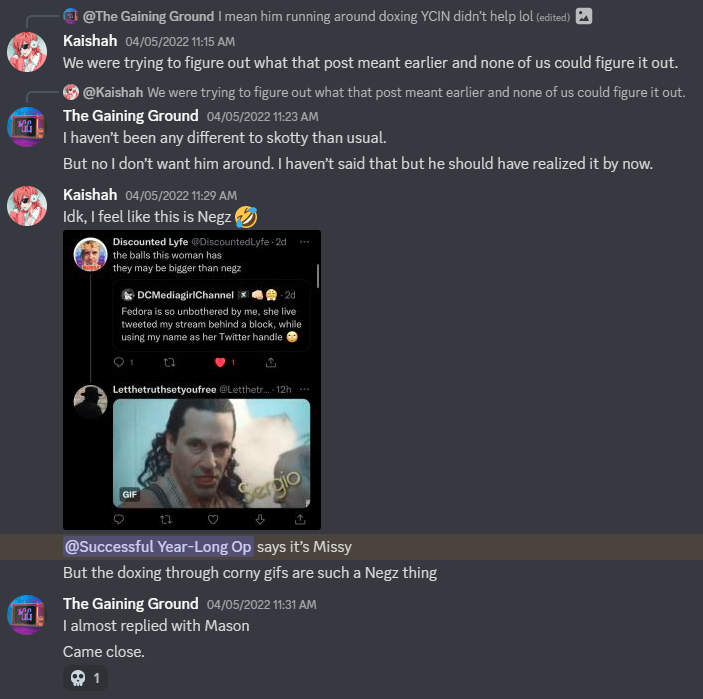Click the Kaishah username at 11:15 AM

90,41
